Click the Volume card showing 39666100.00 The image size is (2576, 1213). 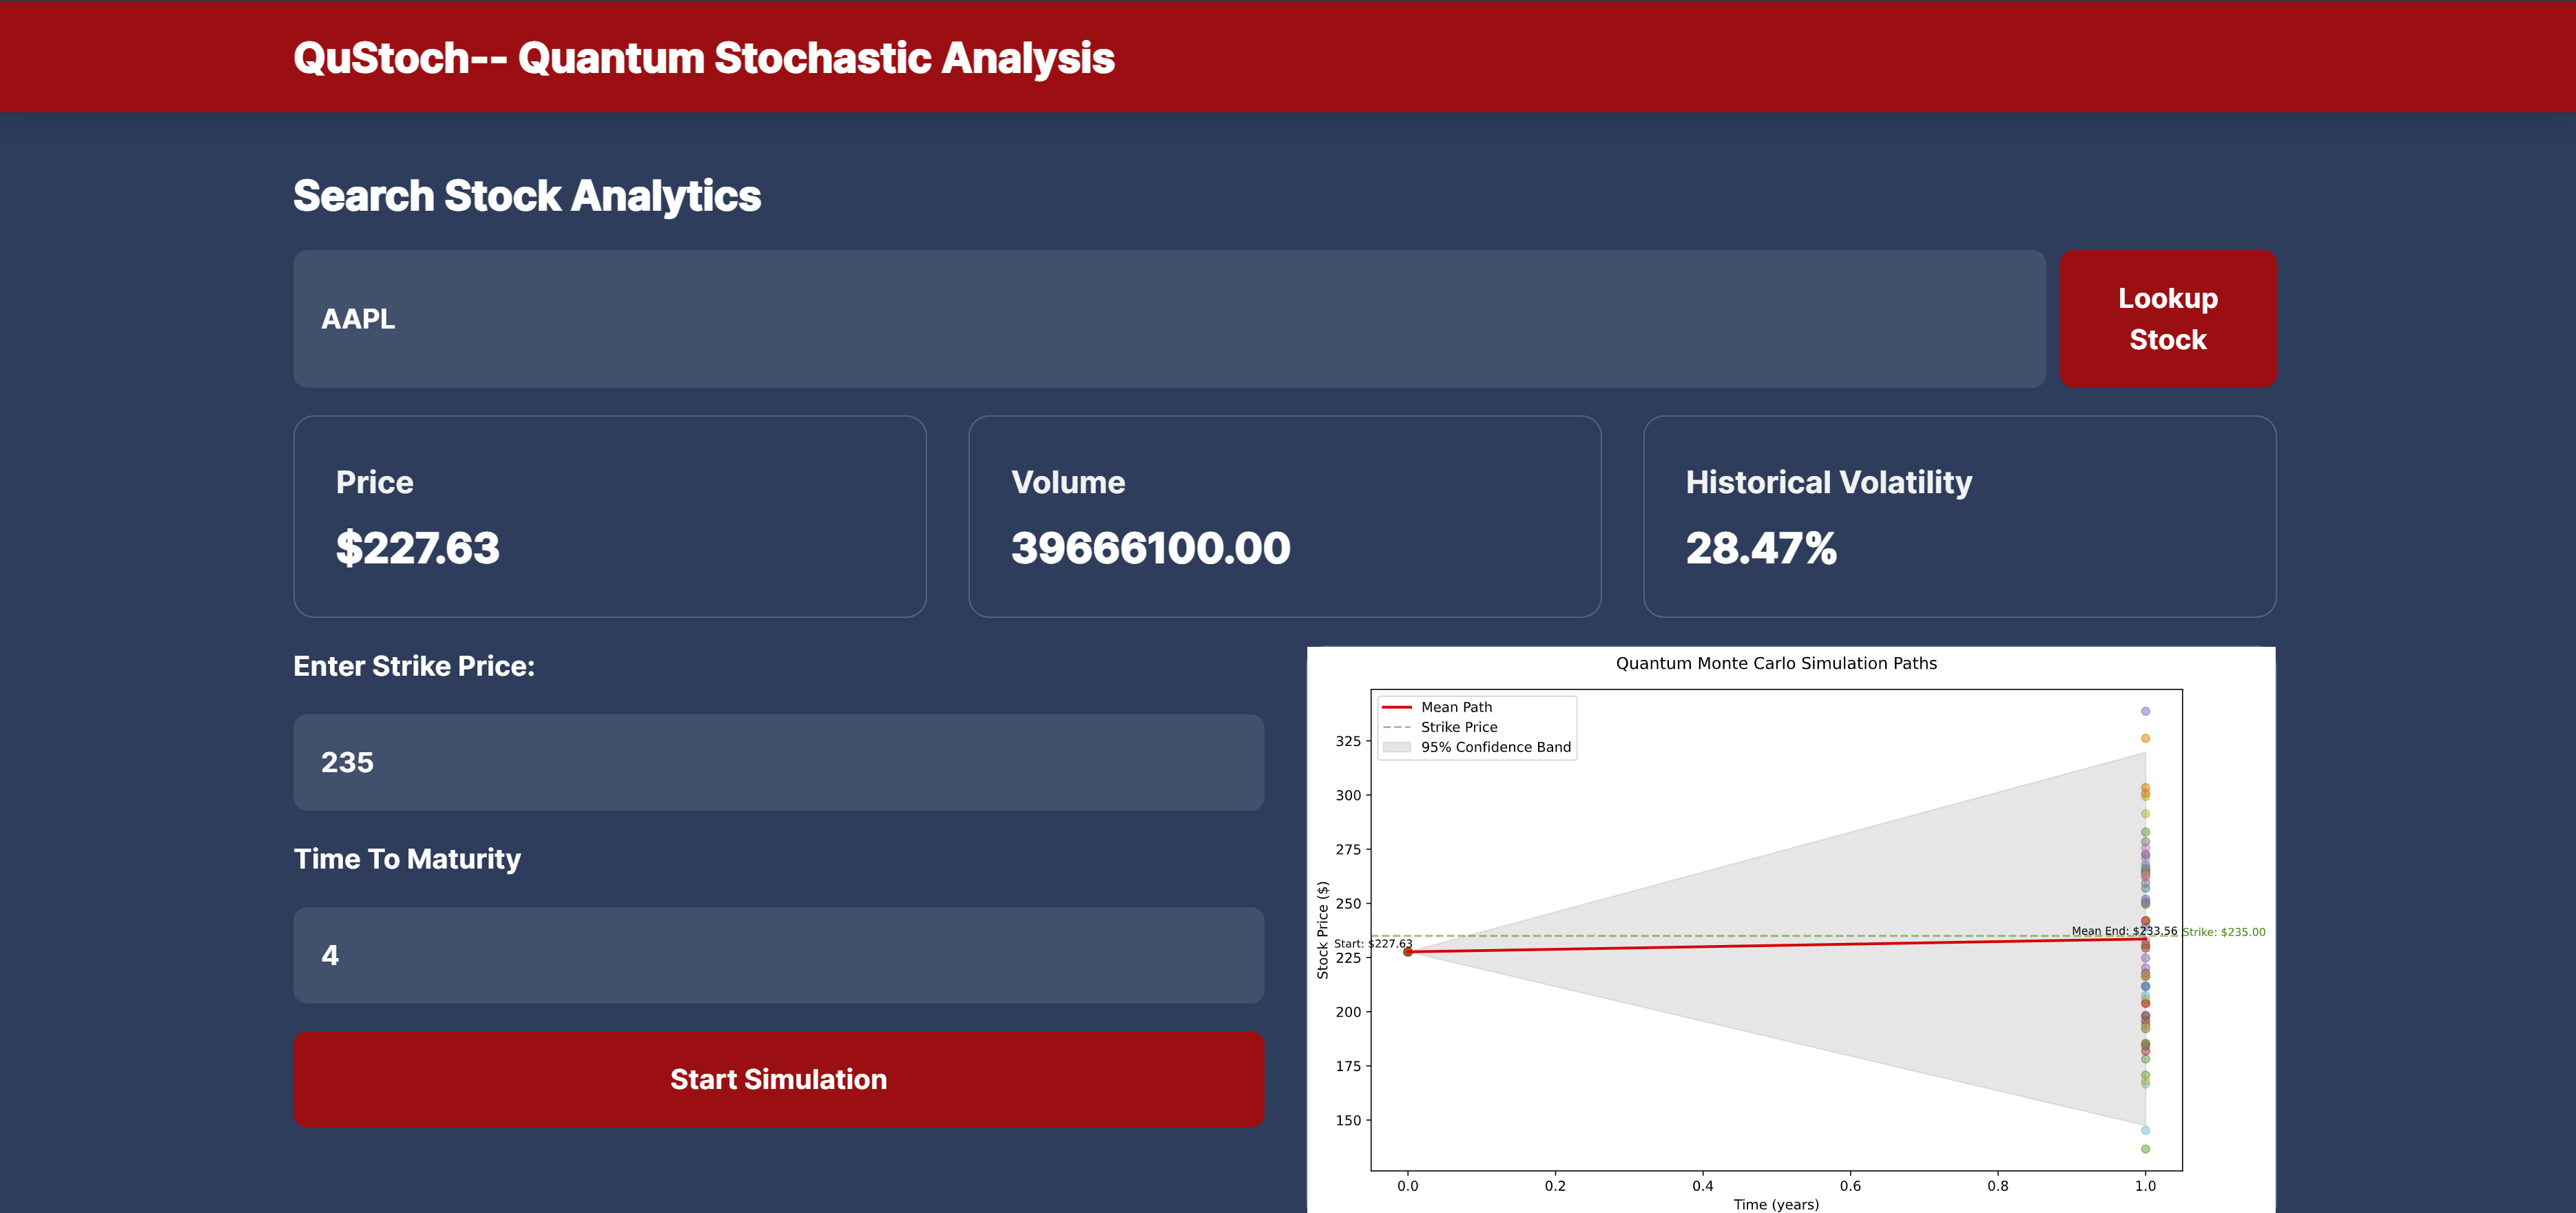click(x=1284, y=516)
